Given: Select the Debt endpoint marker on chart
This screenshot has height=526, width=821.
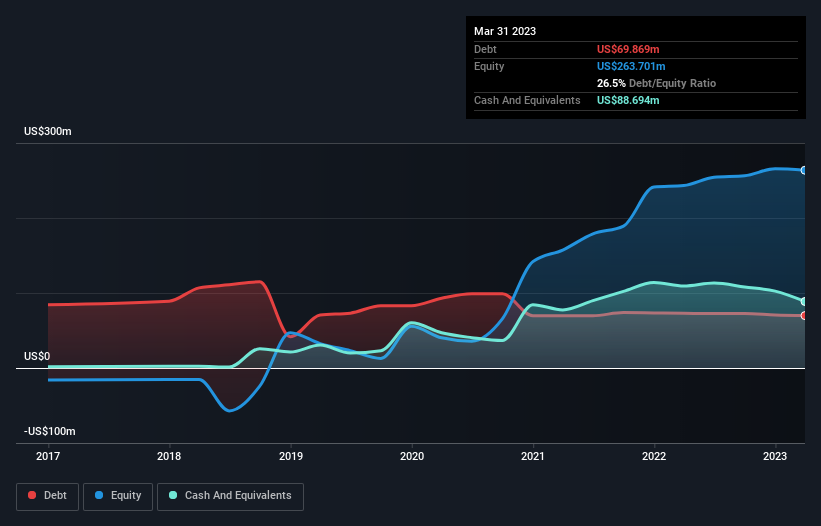Looking at the screenshot, I should (804, 316).
